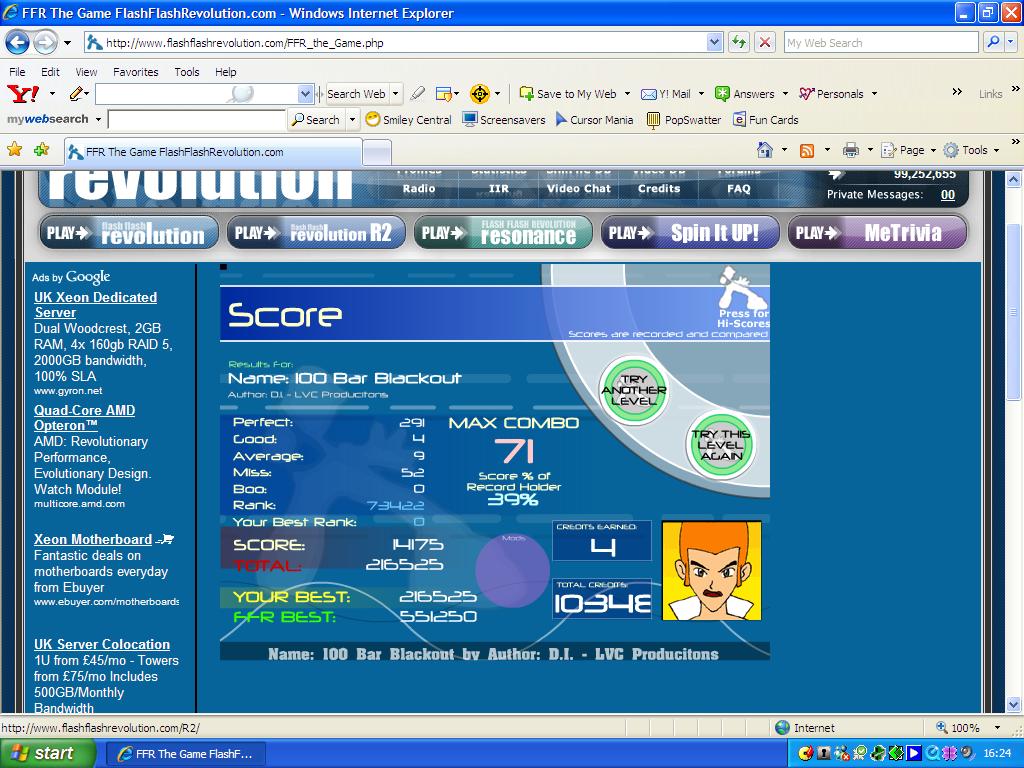
Task: Click the magnifier search icon beside My Web Search
Action: click(x=993, y=42)
